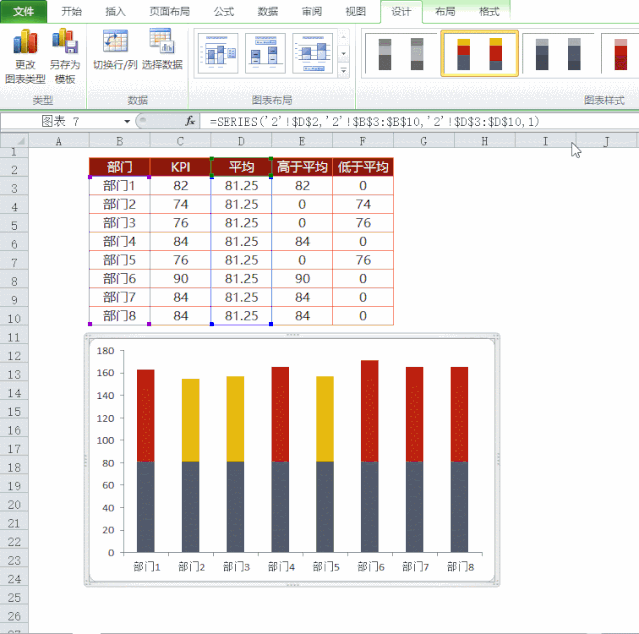Image resolution: width=639 pixels, height=634 pixels.
Task: Click the Change Chart Type icon (更改图表类型)
Action: (25, 56)
